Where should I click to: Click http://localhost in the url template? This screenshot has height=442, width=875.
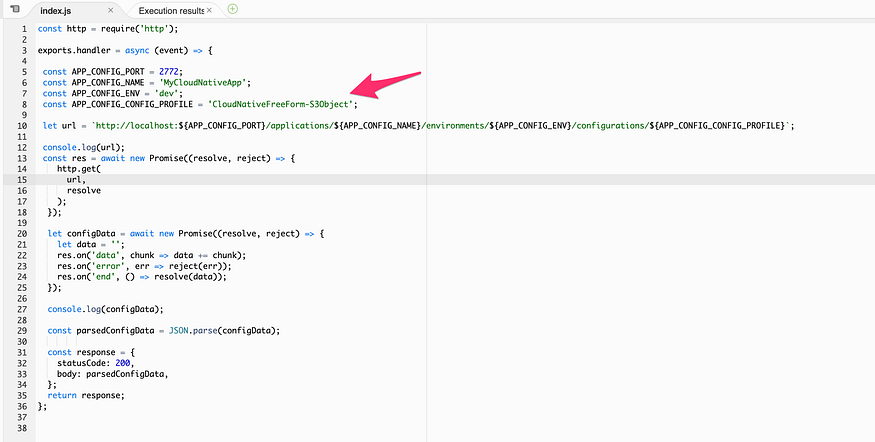pyautogui.click(x=134, y=126)
